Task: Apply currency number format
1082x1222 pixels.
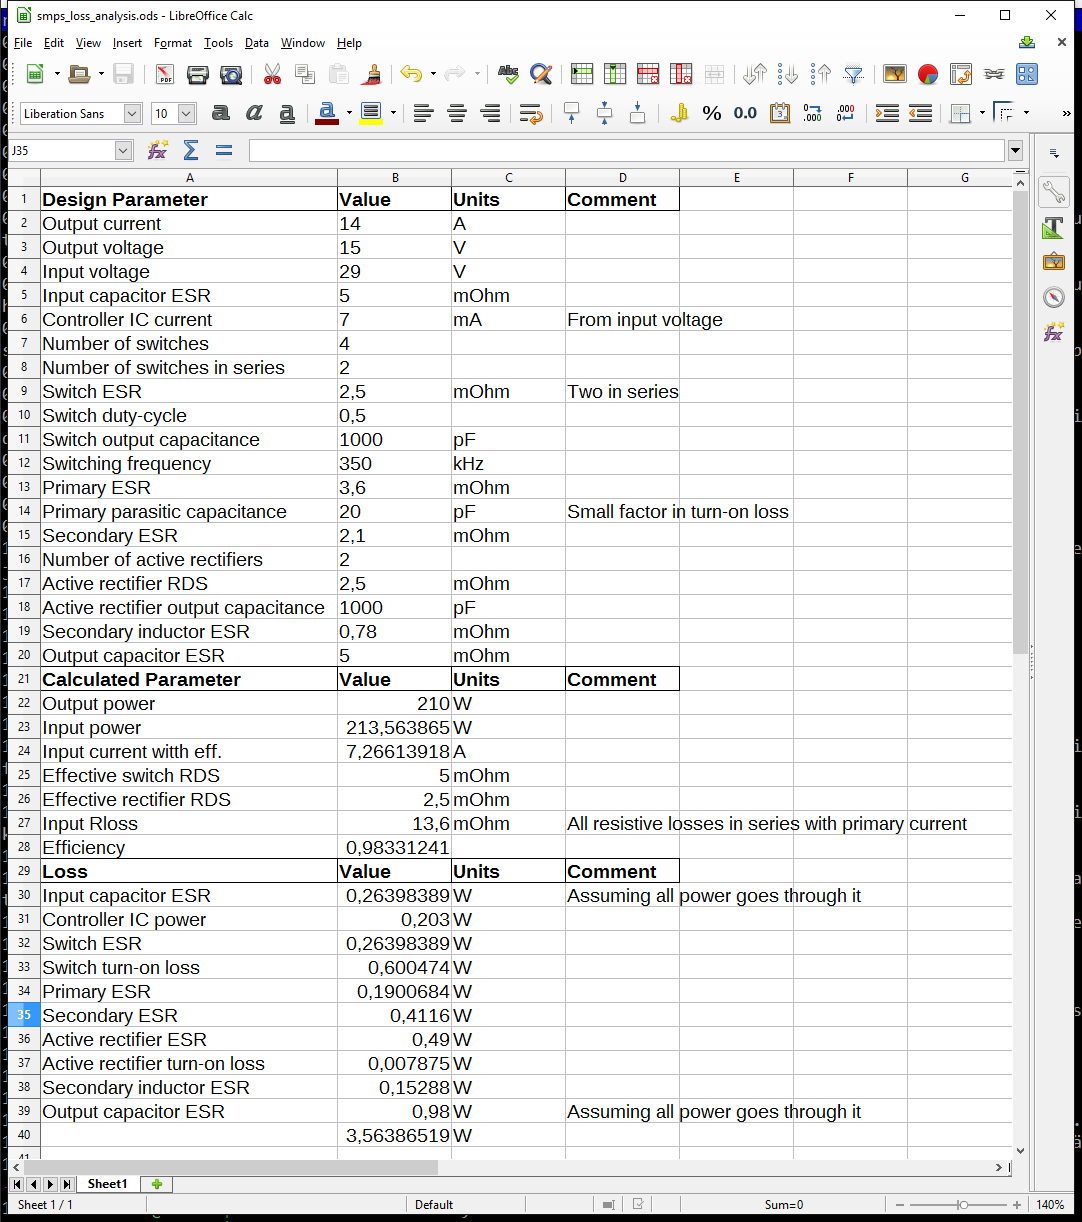Action: pyautogui.click(x=679, y=114)
